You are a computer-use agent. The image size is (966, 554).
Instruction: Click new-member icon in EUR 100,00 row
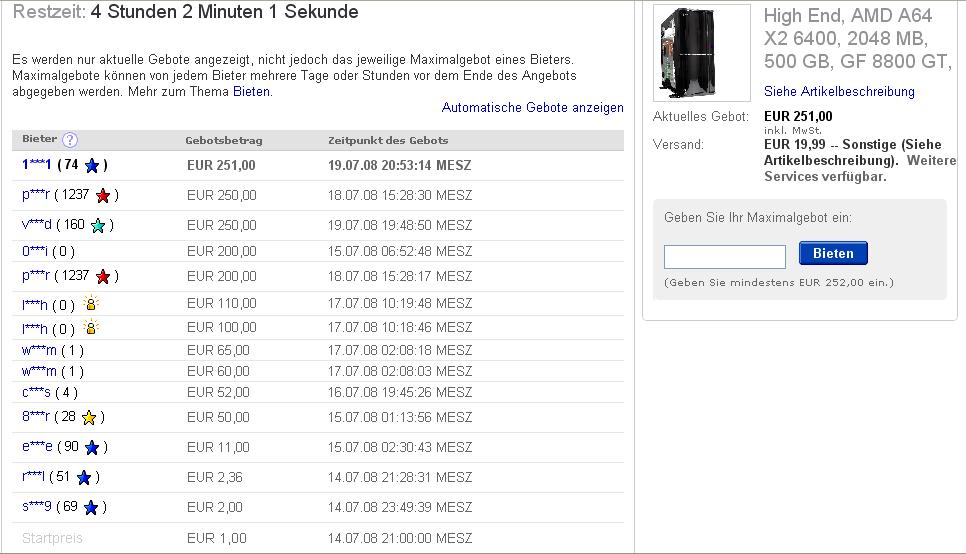point(91,327)
